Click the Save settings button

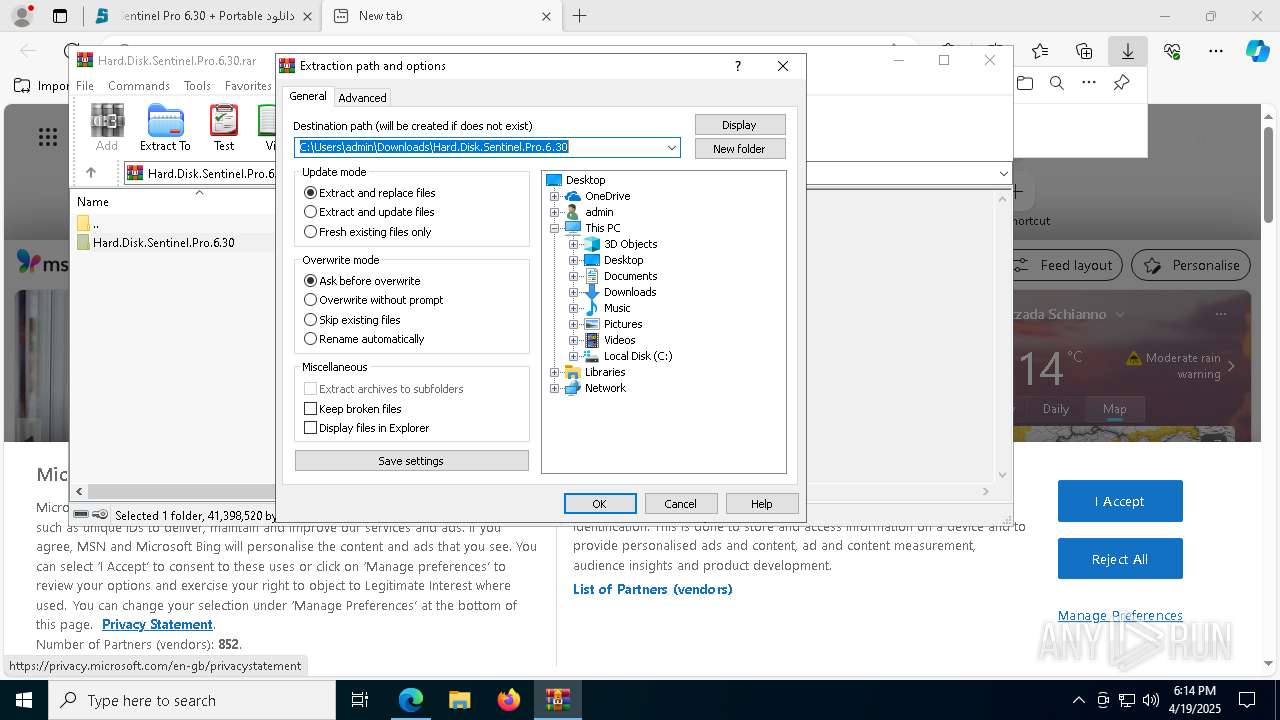click(411, 461)
